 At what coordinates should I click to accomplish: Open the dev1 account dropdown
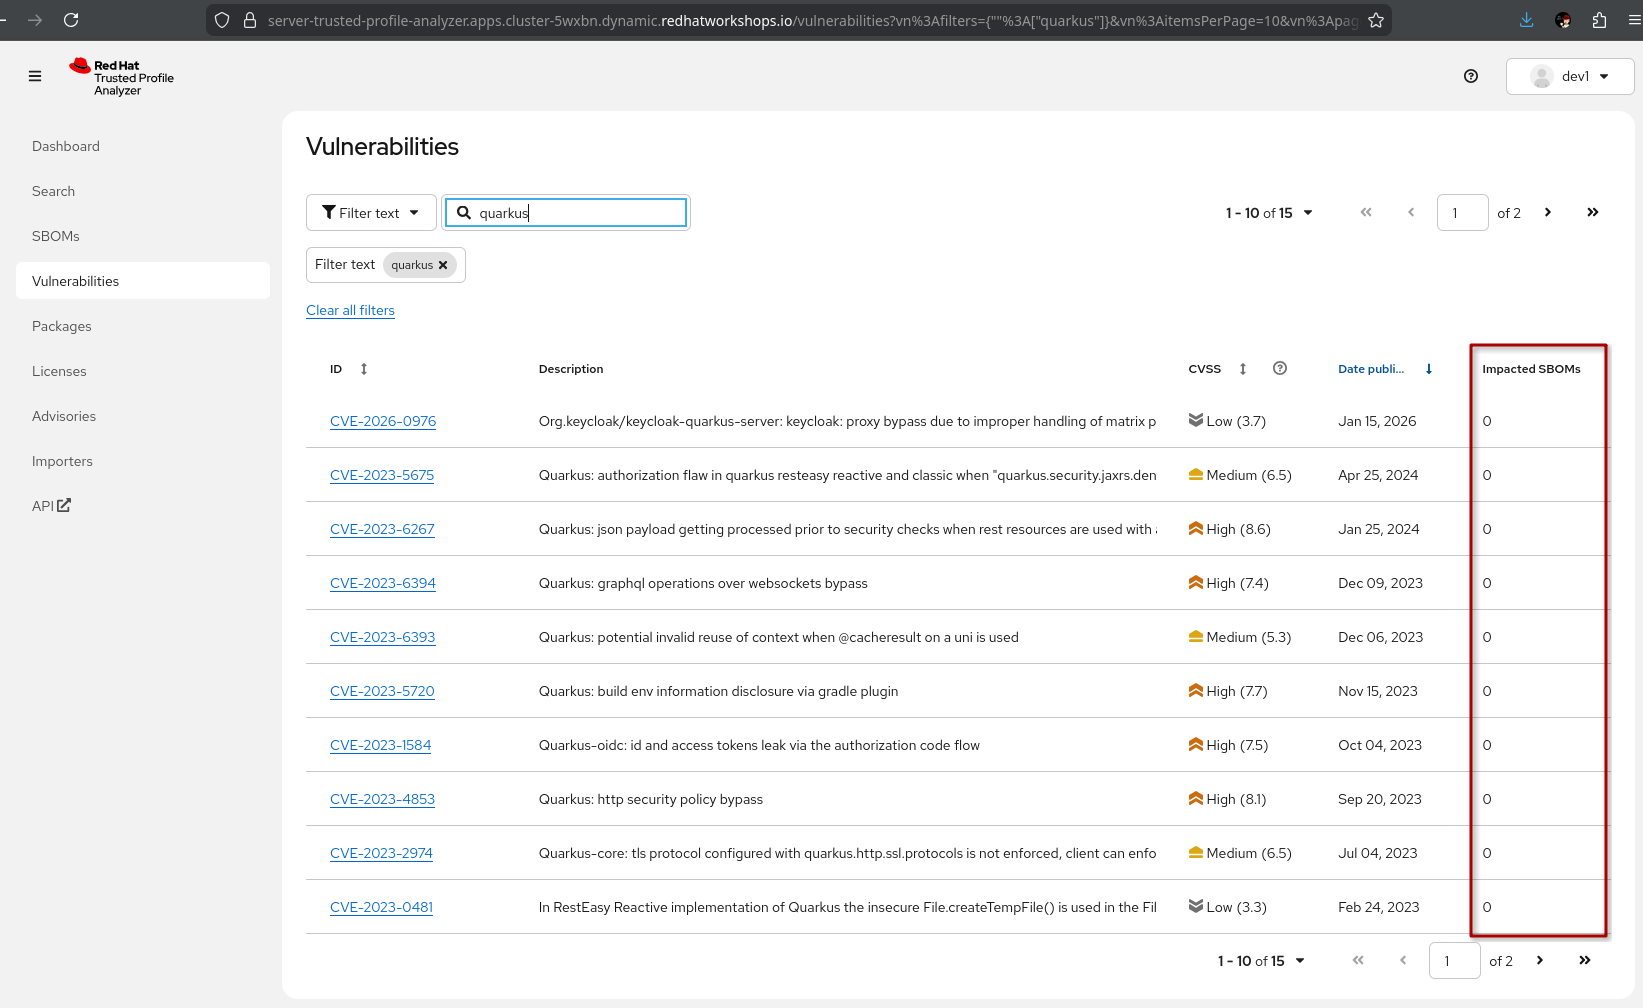click(1585, 76)
